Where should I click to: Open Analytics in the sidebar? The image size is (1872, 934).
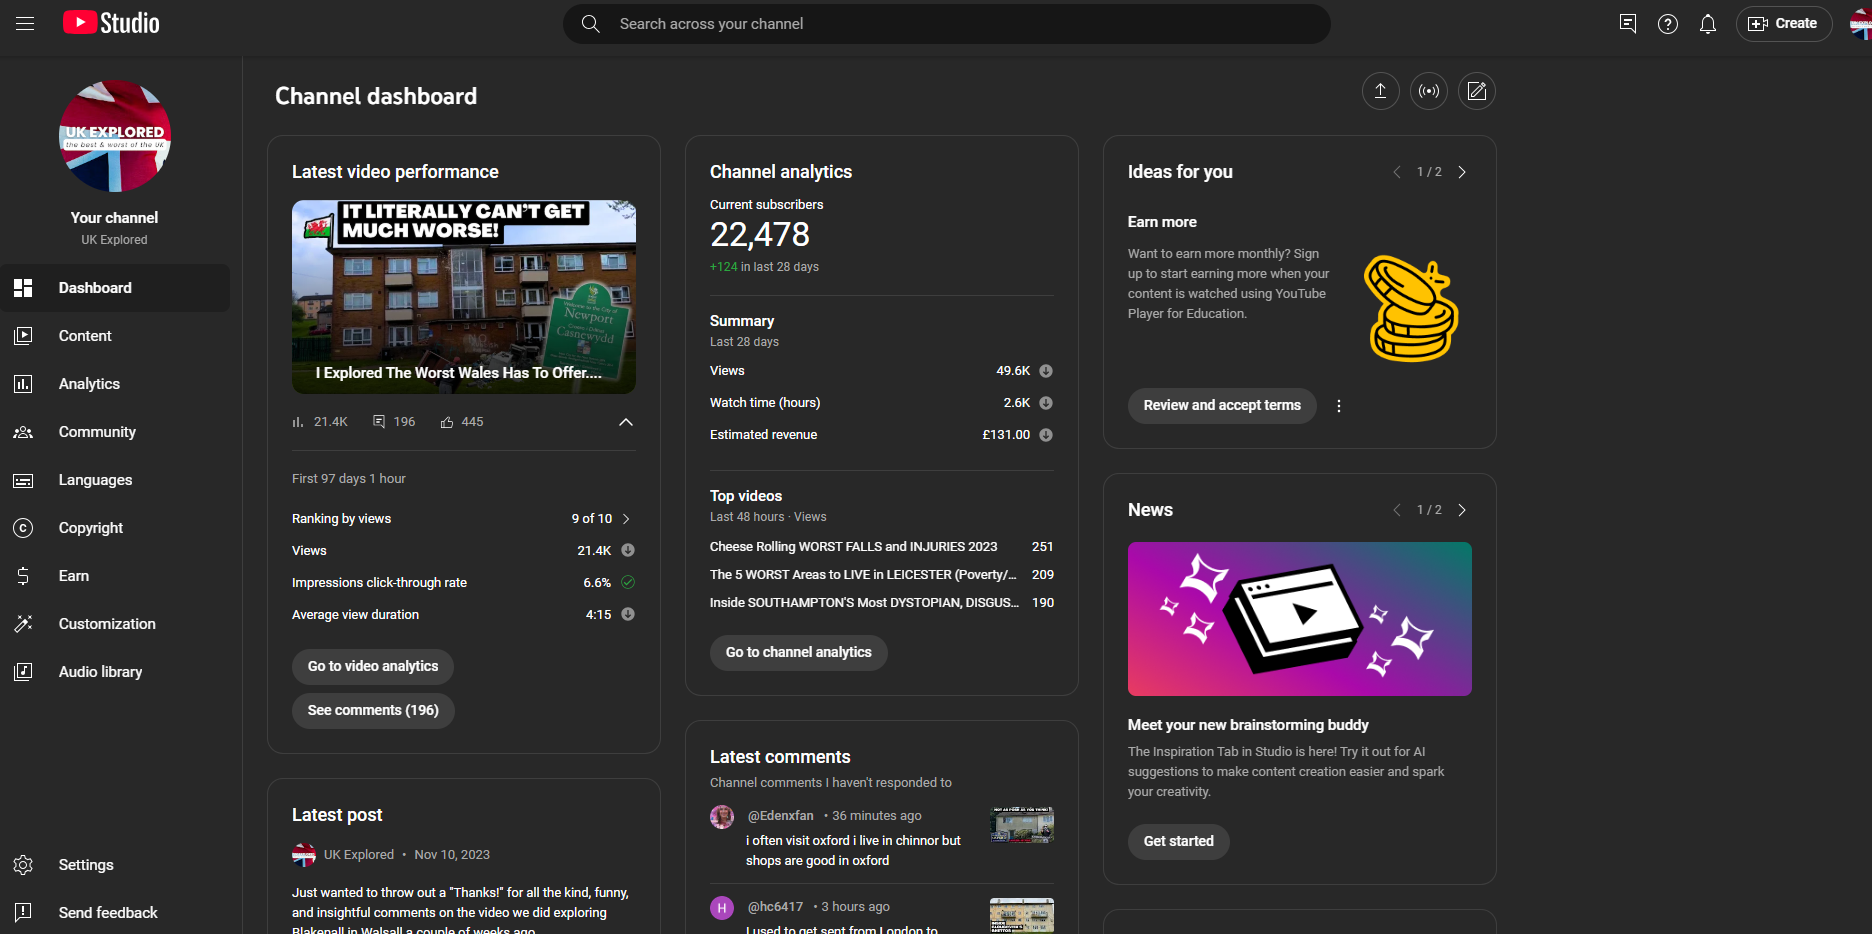point(115,384)
